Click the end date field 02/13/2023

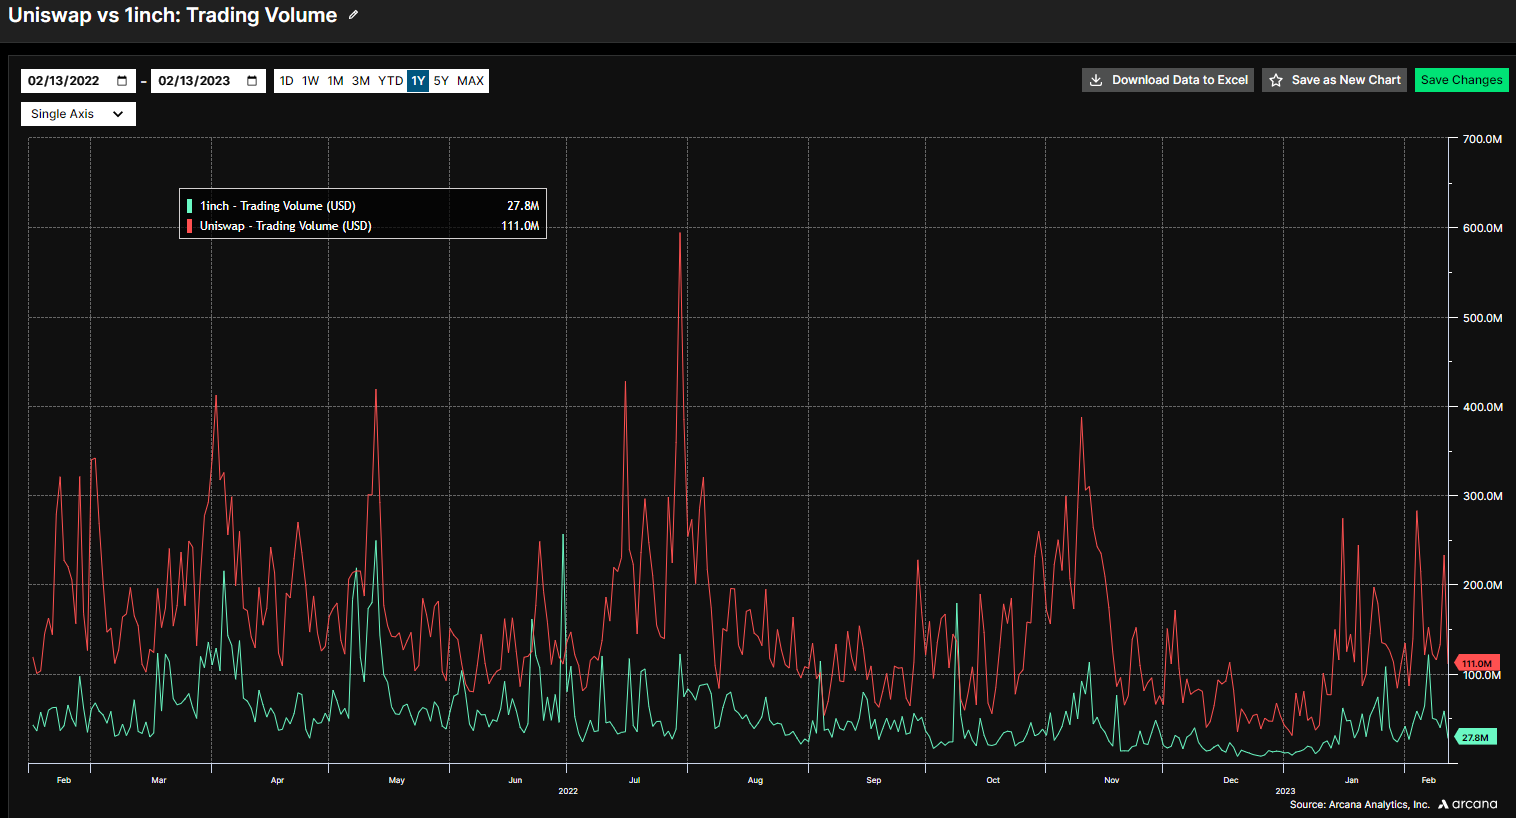pos(208,81)
